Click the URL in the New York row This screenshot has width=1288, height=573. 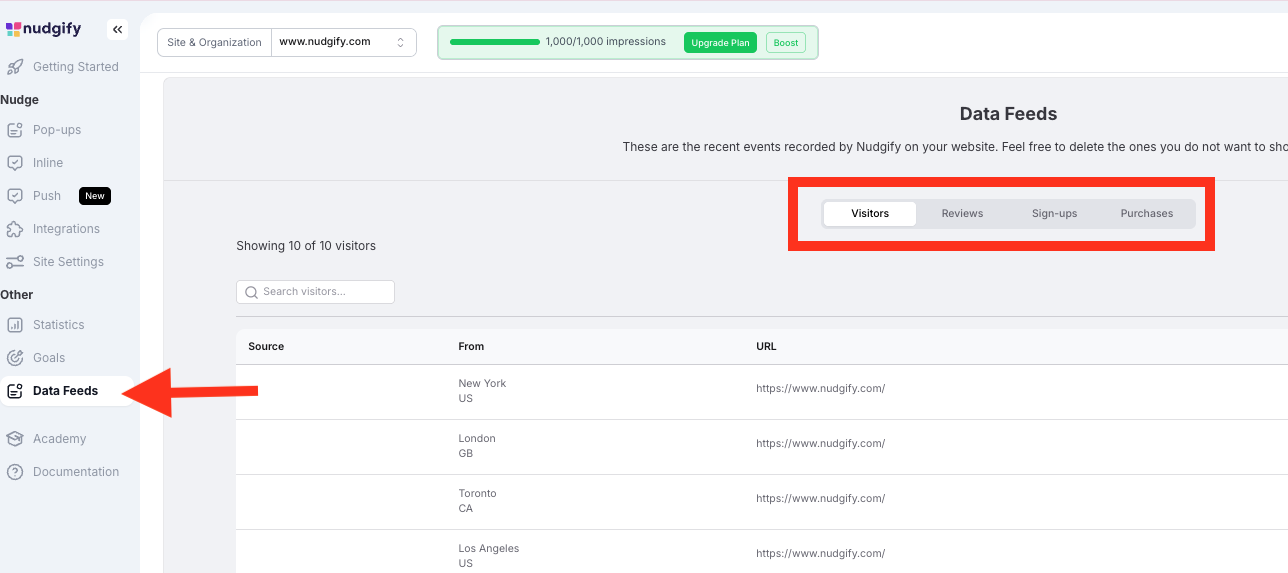tap(820, 389)
